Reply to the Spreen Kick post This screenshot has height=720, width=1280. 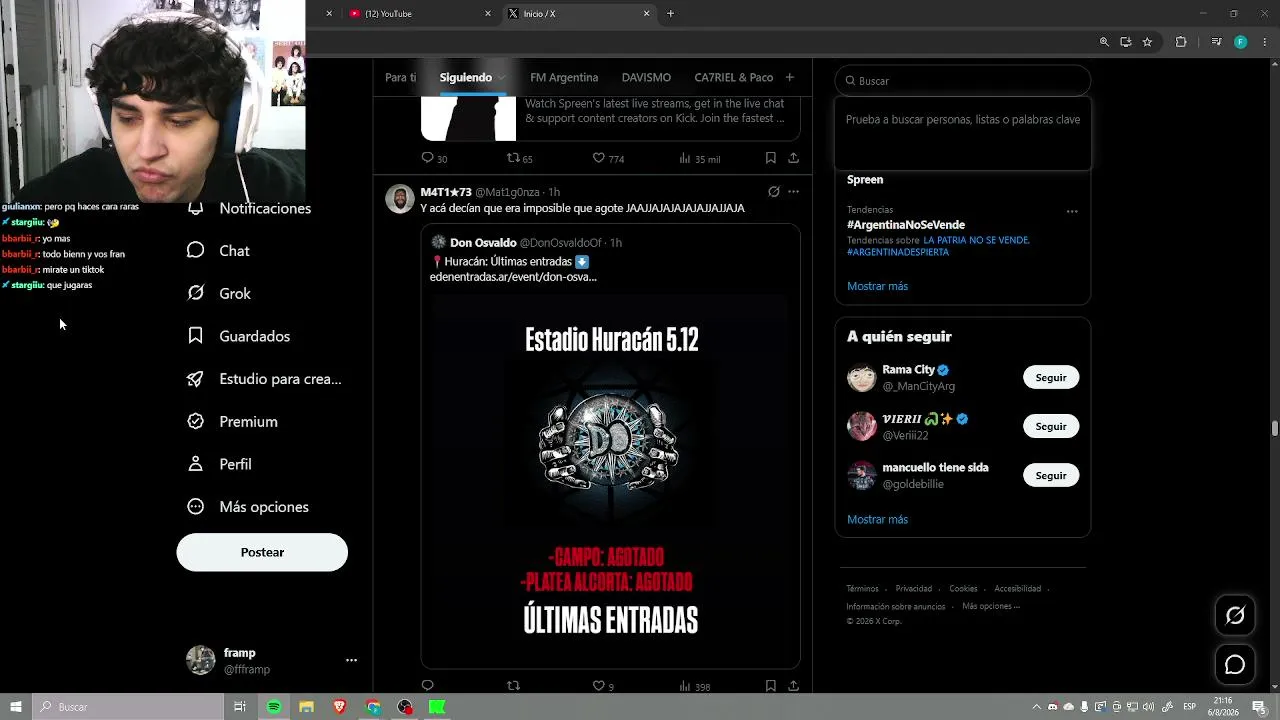[434, 158]
